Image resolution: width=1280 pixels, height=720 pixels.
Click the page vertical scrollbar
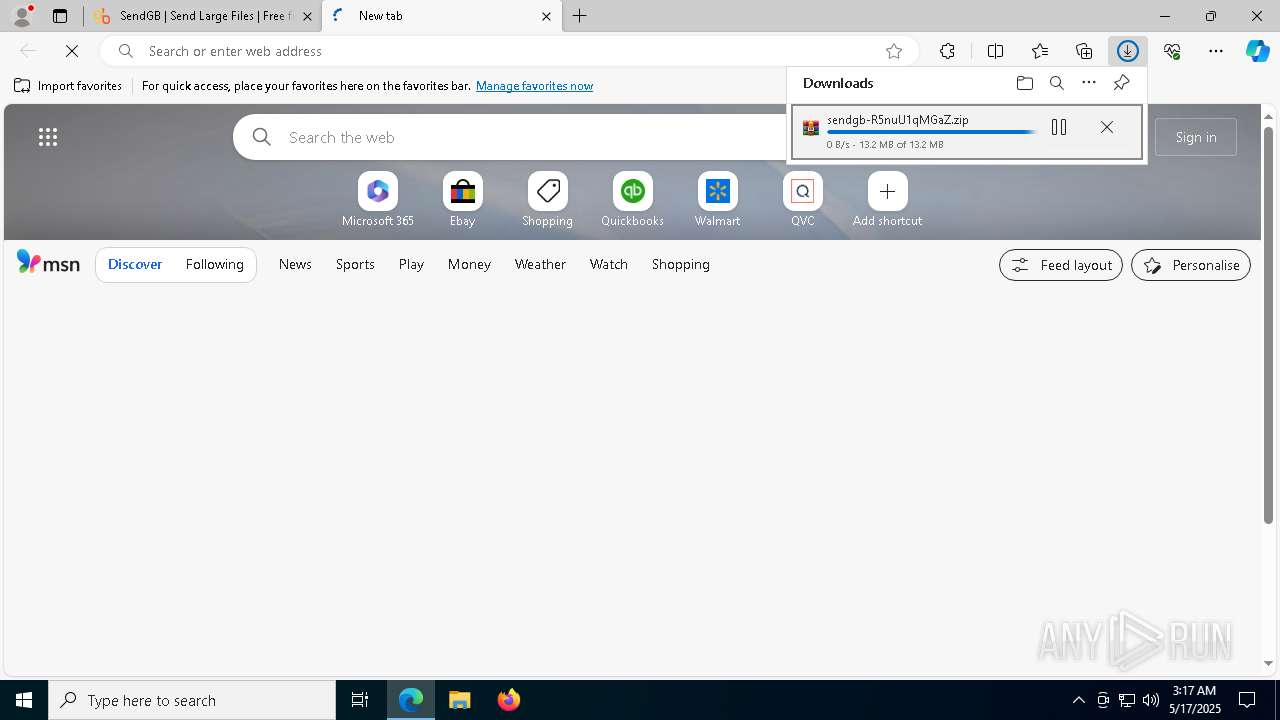pyautogui.click(x=1268, y=325)
